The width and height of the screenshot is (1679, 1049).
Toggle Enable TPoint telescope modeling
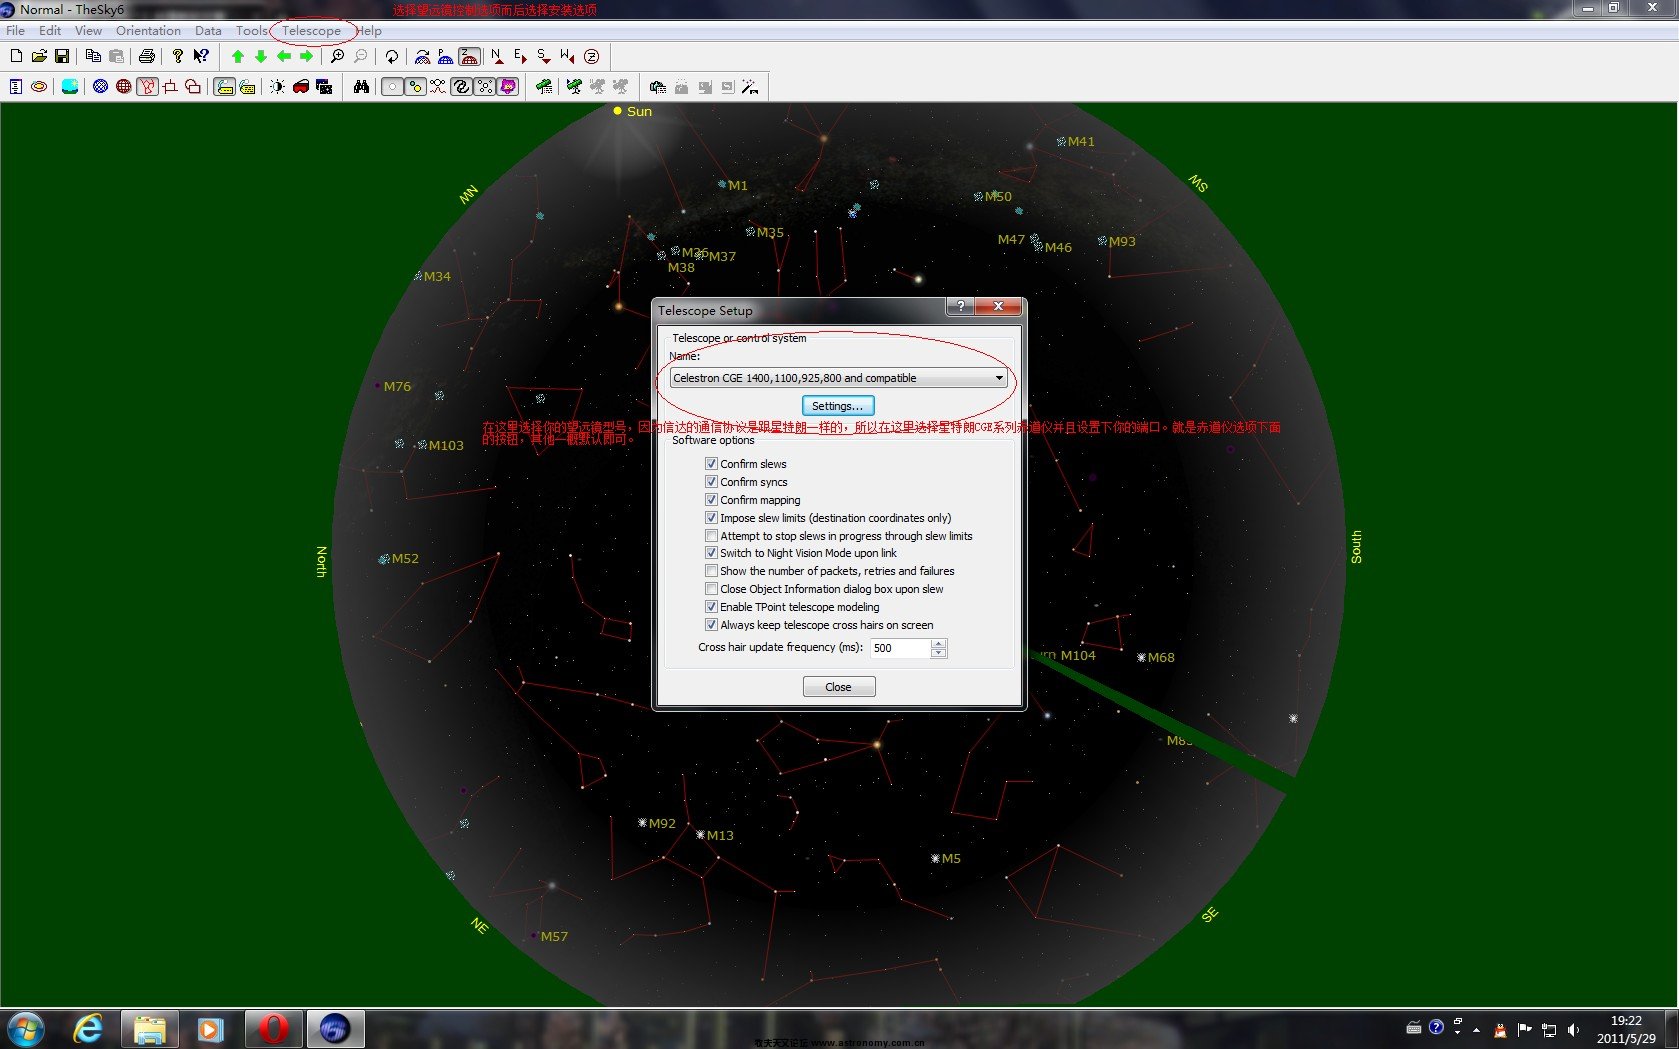pos(711,607)
